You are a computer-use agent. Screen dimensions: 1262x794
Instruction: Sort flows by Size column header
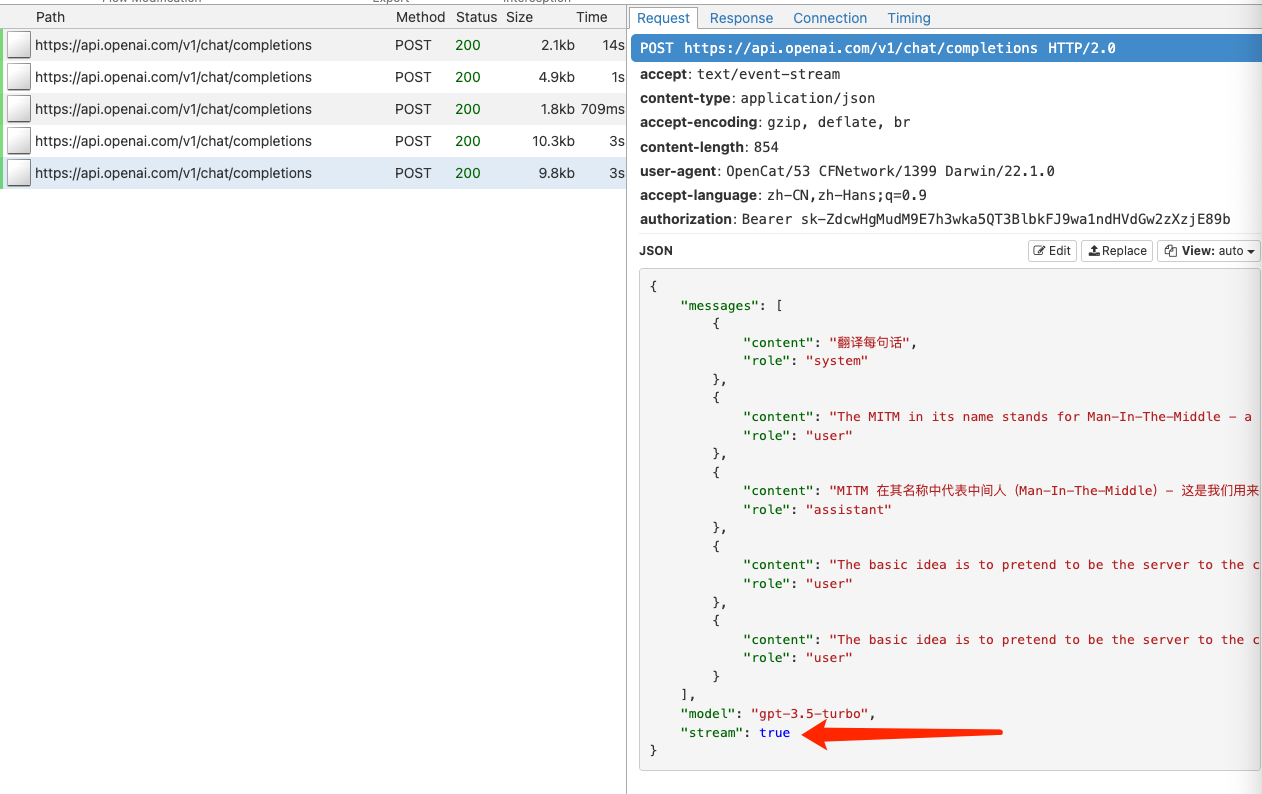coord(519,17)
